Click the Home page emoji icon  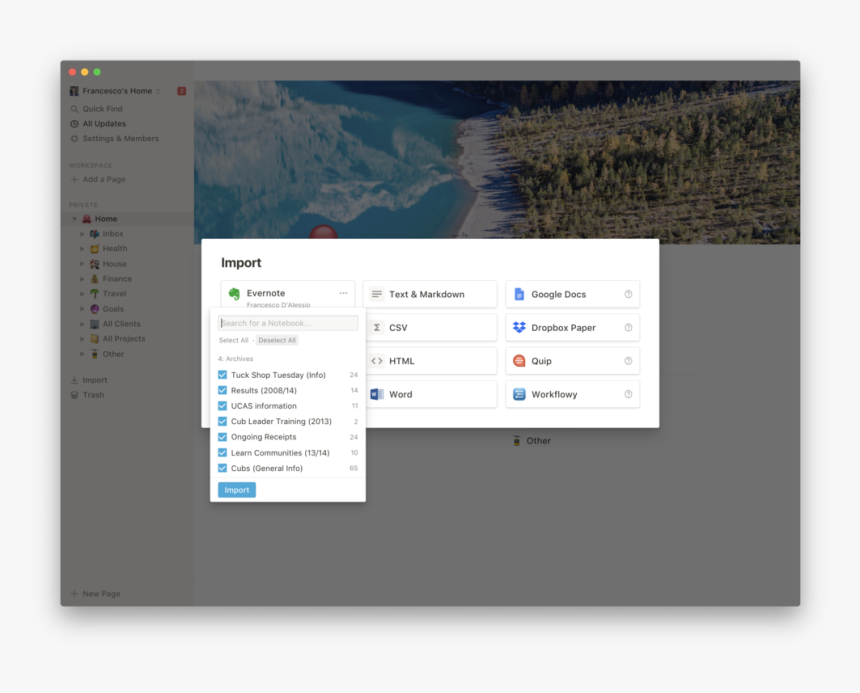87,219
